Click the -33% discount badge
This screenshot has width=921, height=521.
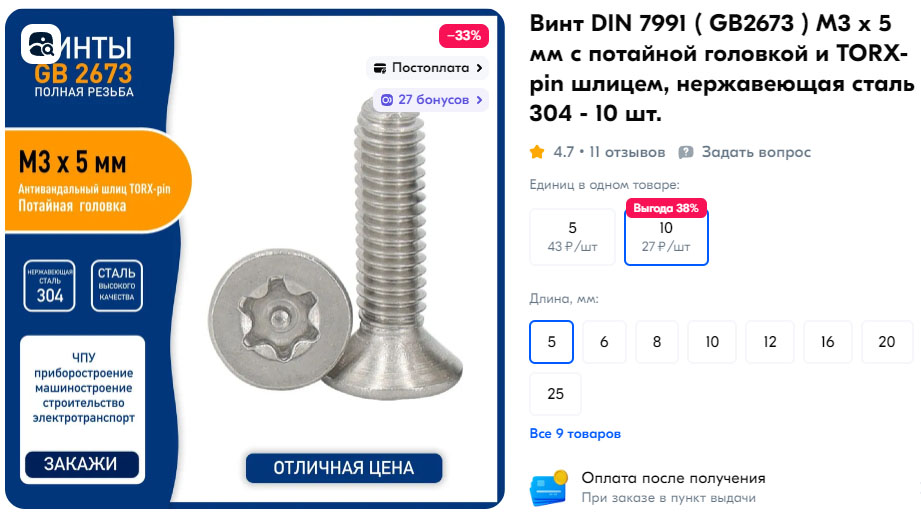464,36
